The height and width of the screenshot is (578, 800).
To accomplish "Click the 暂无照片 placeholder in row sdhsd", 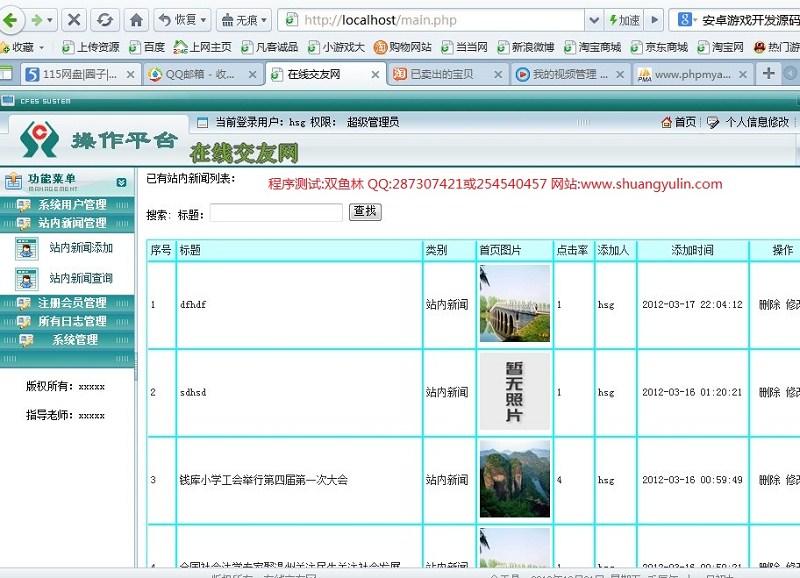I will click(x=515, y=391).
